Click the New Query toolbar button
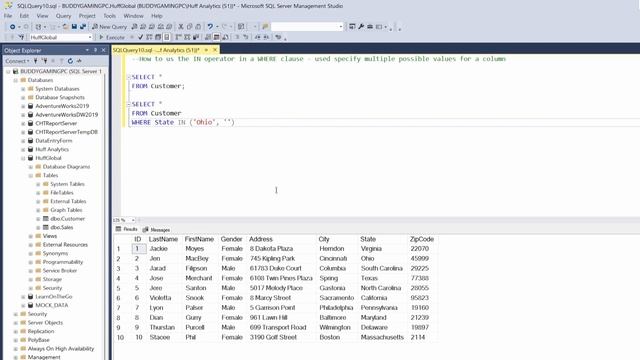Screen dimensions: 640x360 click(x=110, y=27)
